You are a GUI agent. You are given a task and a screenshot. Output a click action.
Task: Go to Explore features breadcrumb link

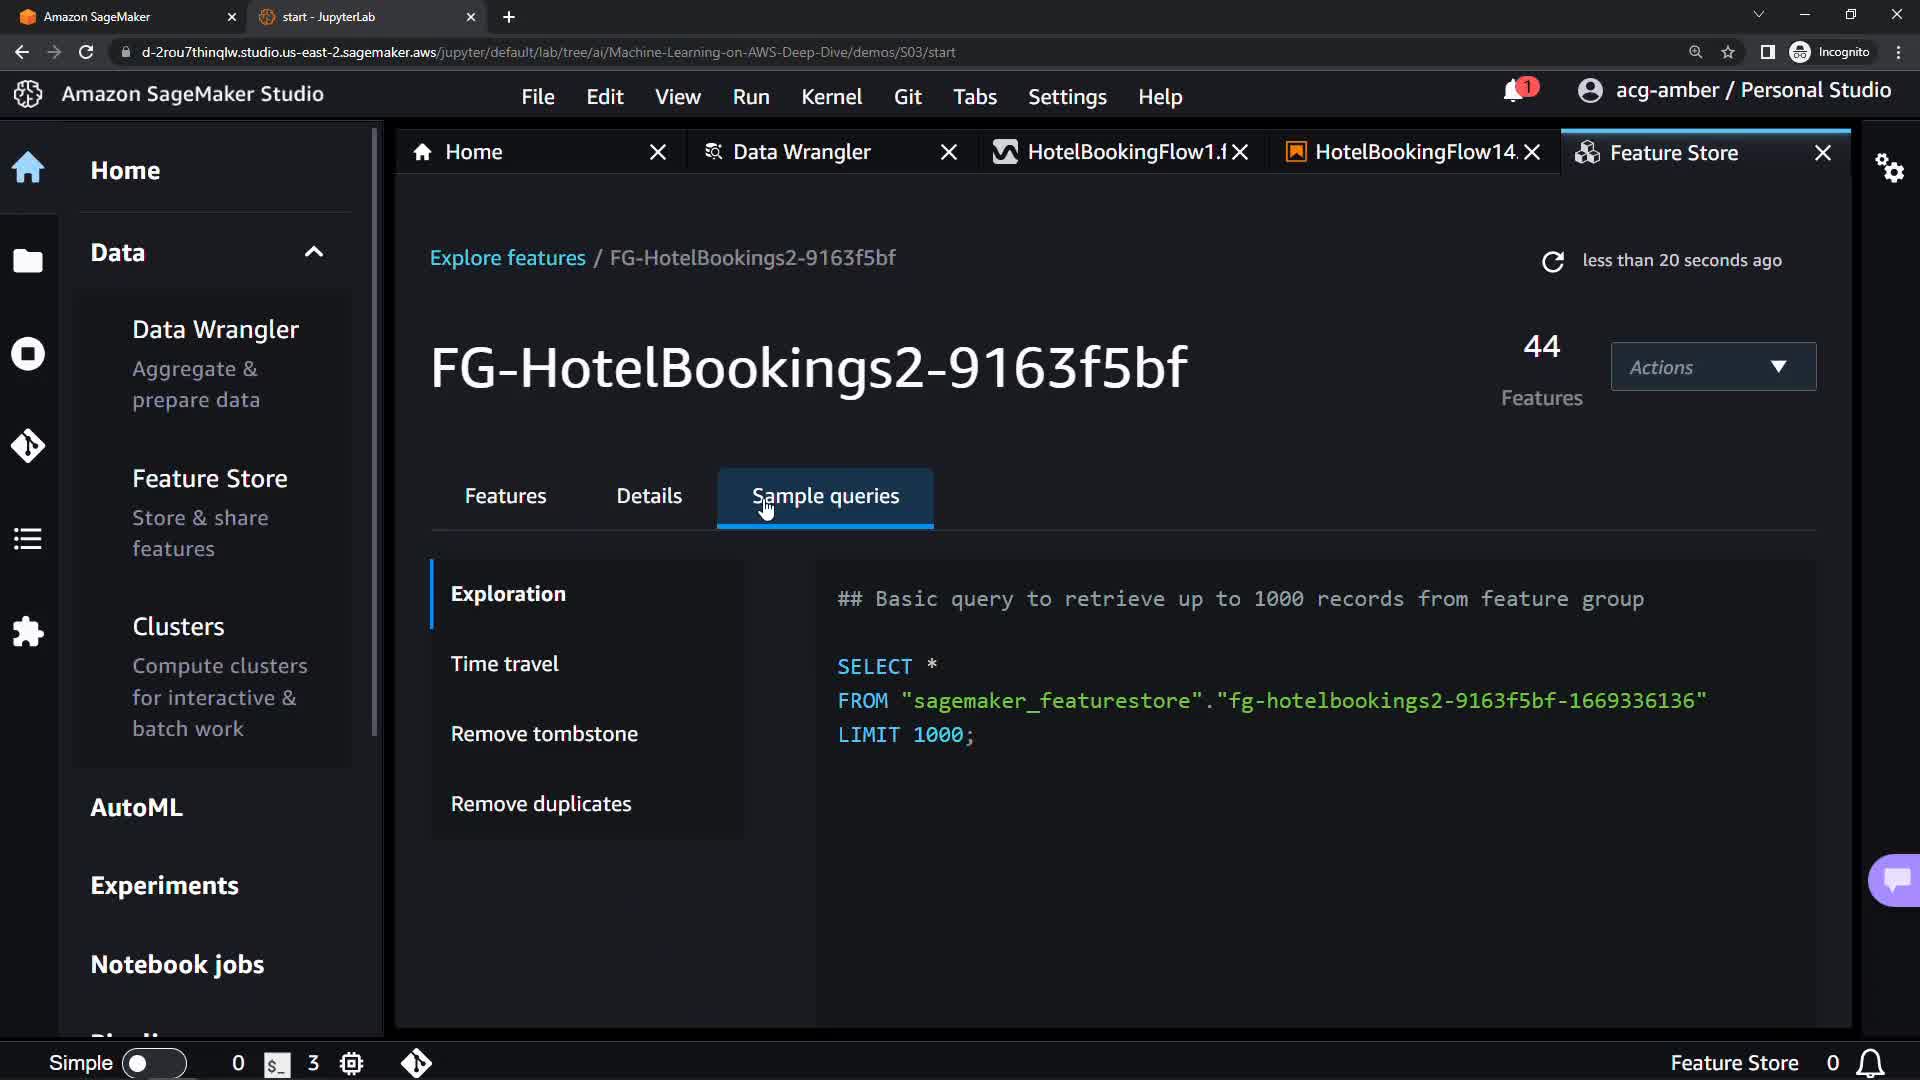tap(507, 258)
